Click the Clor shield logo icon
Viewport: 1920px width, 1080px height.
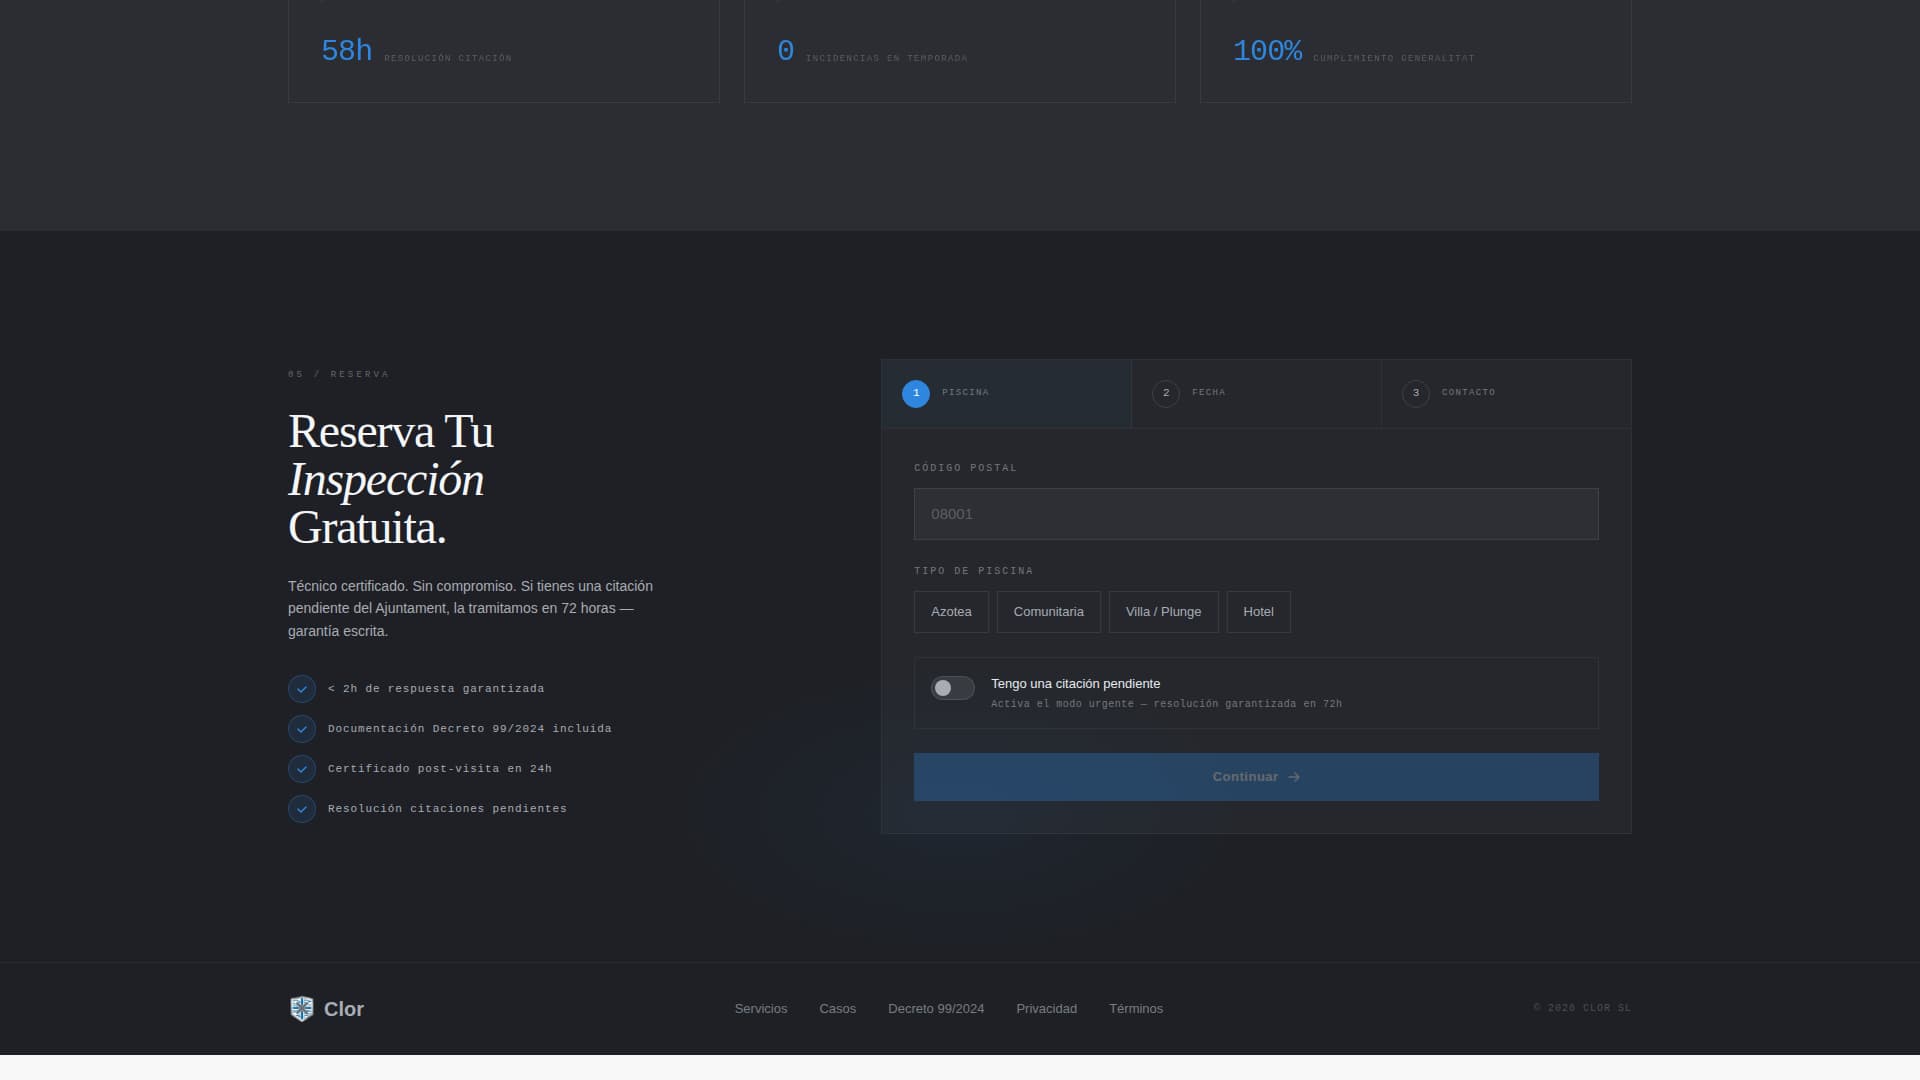301,1009
